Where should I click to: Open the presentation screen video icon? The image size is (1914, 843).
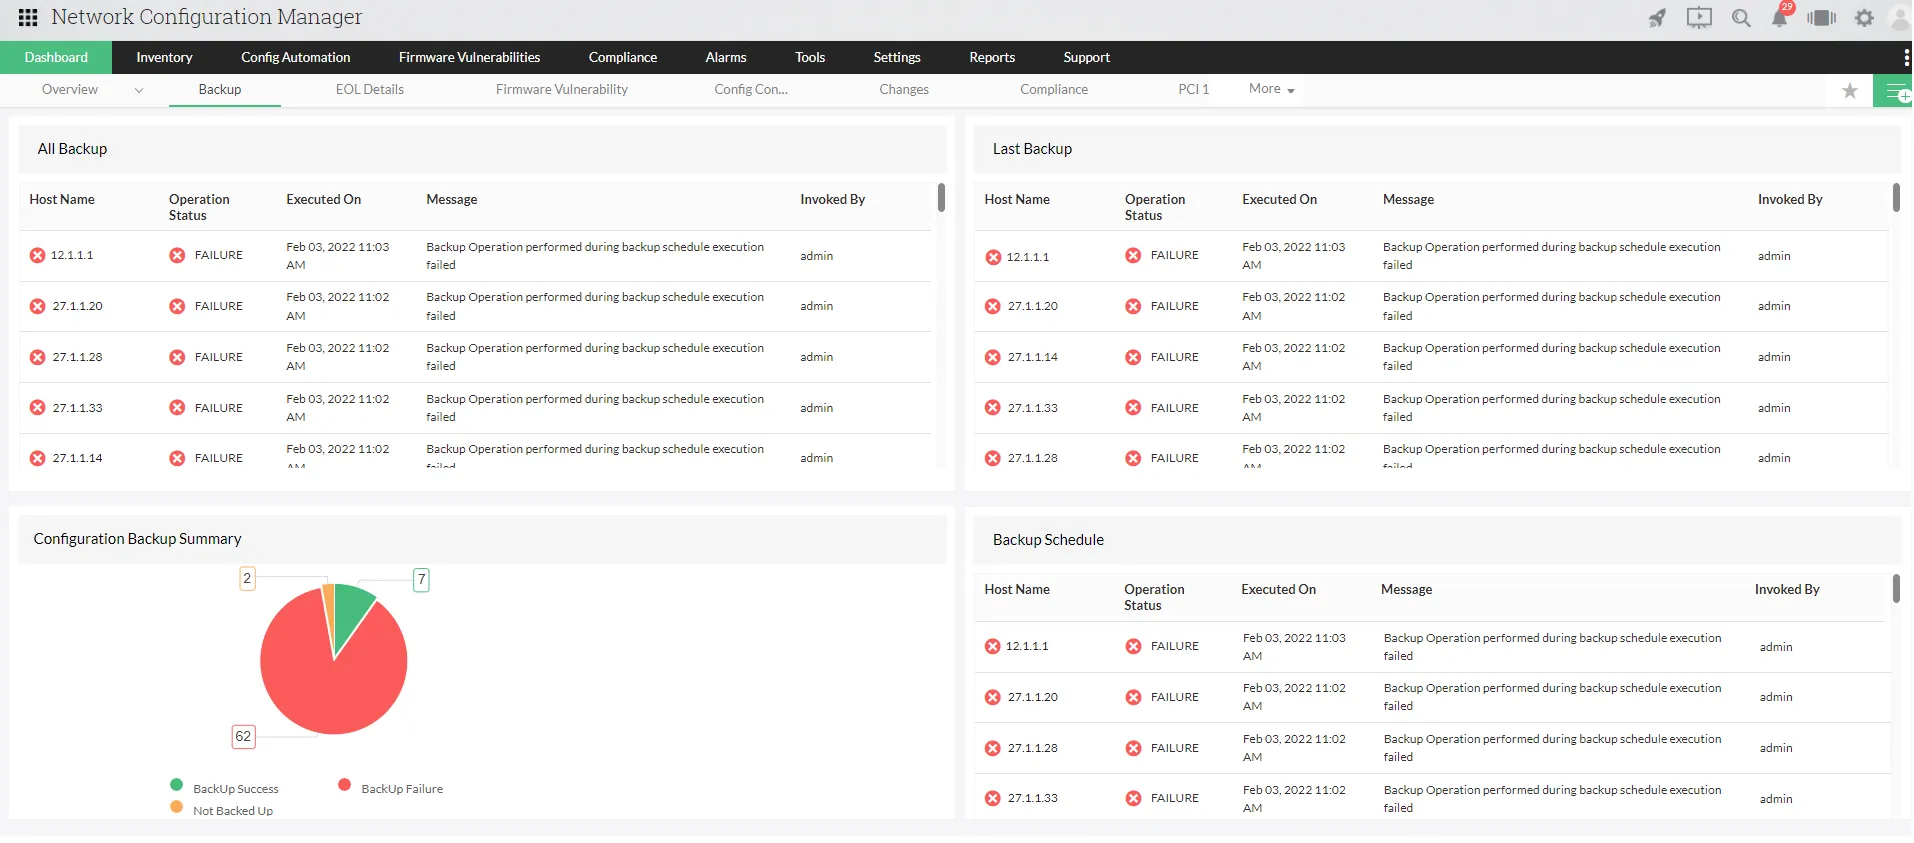[x=1699, y=18]
